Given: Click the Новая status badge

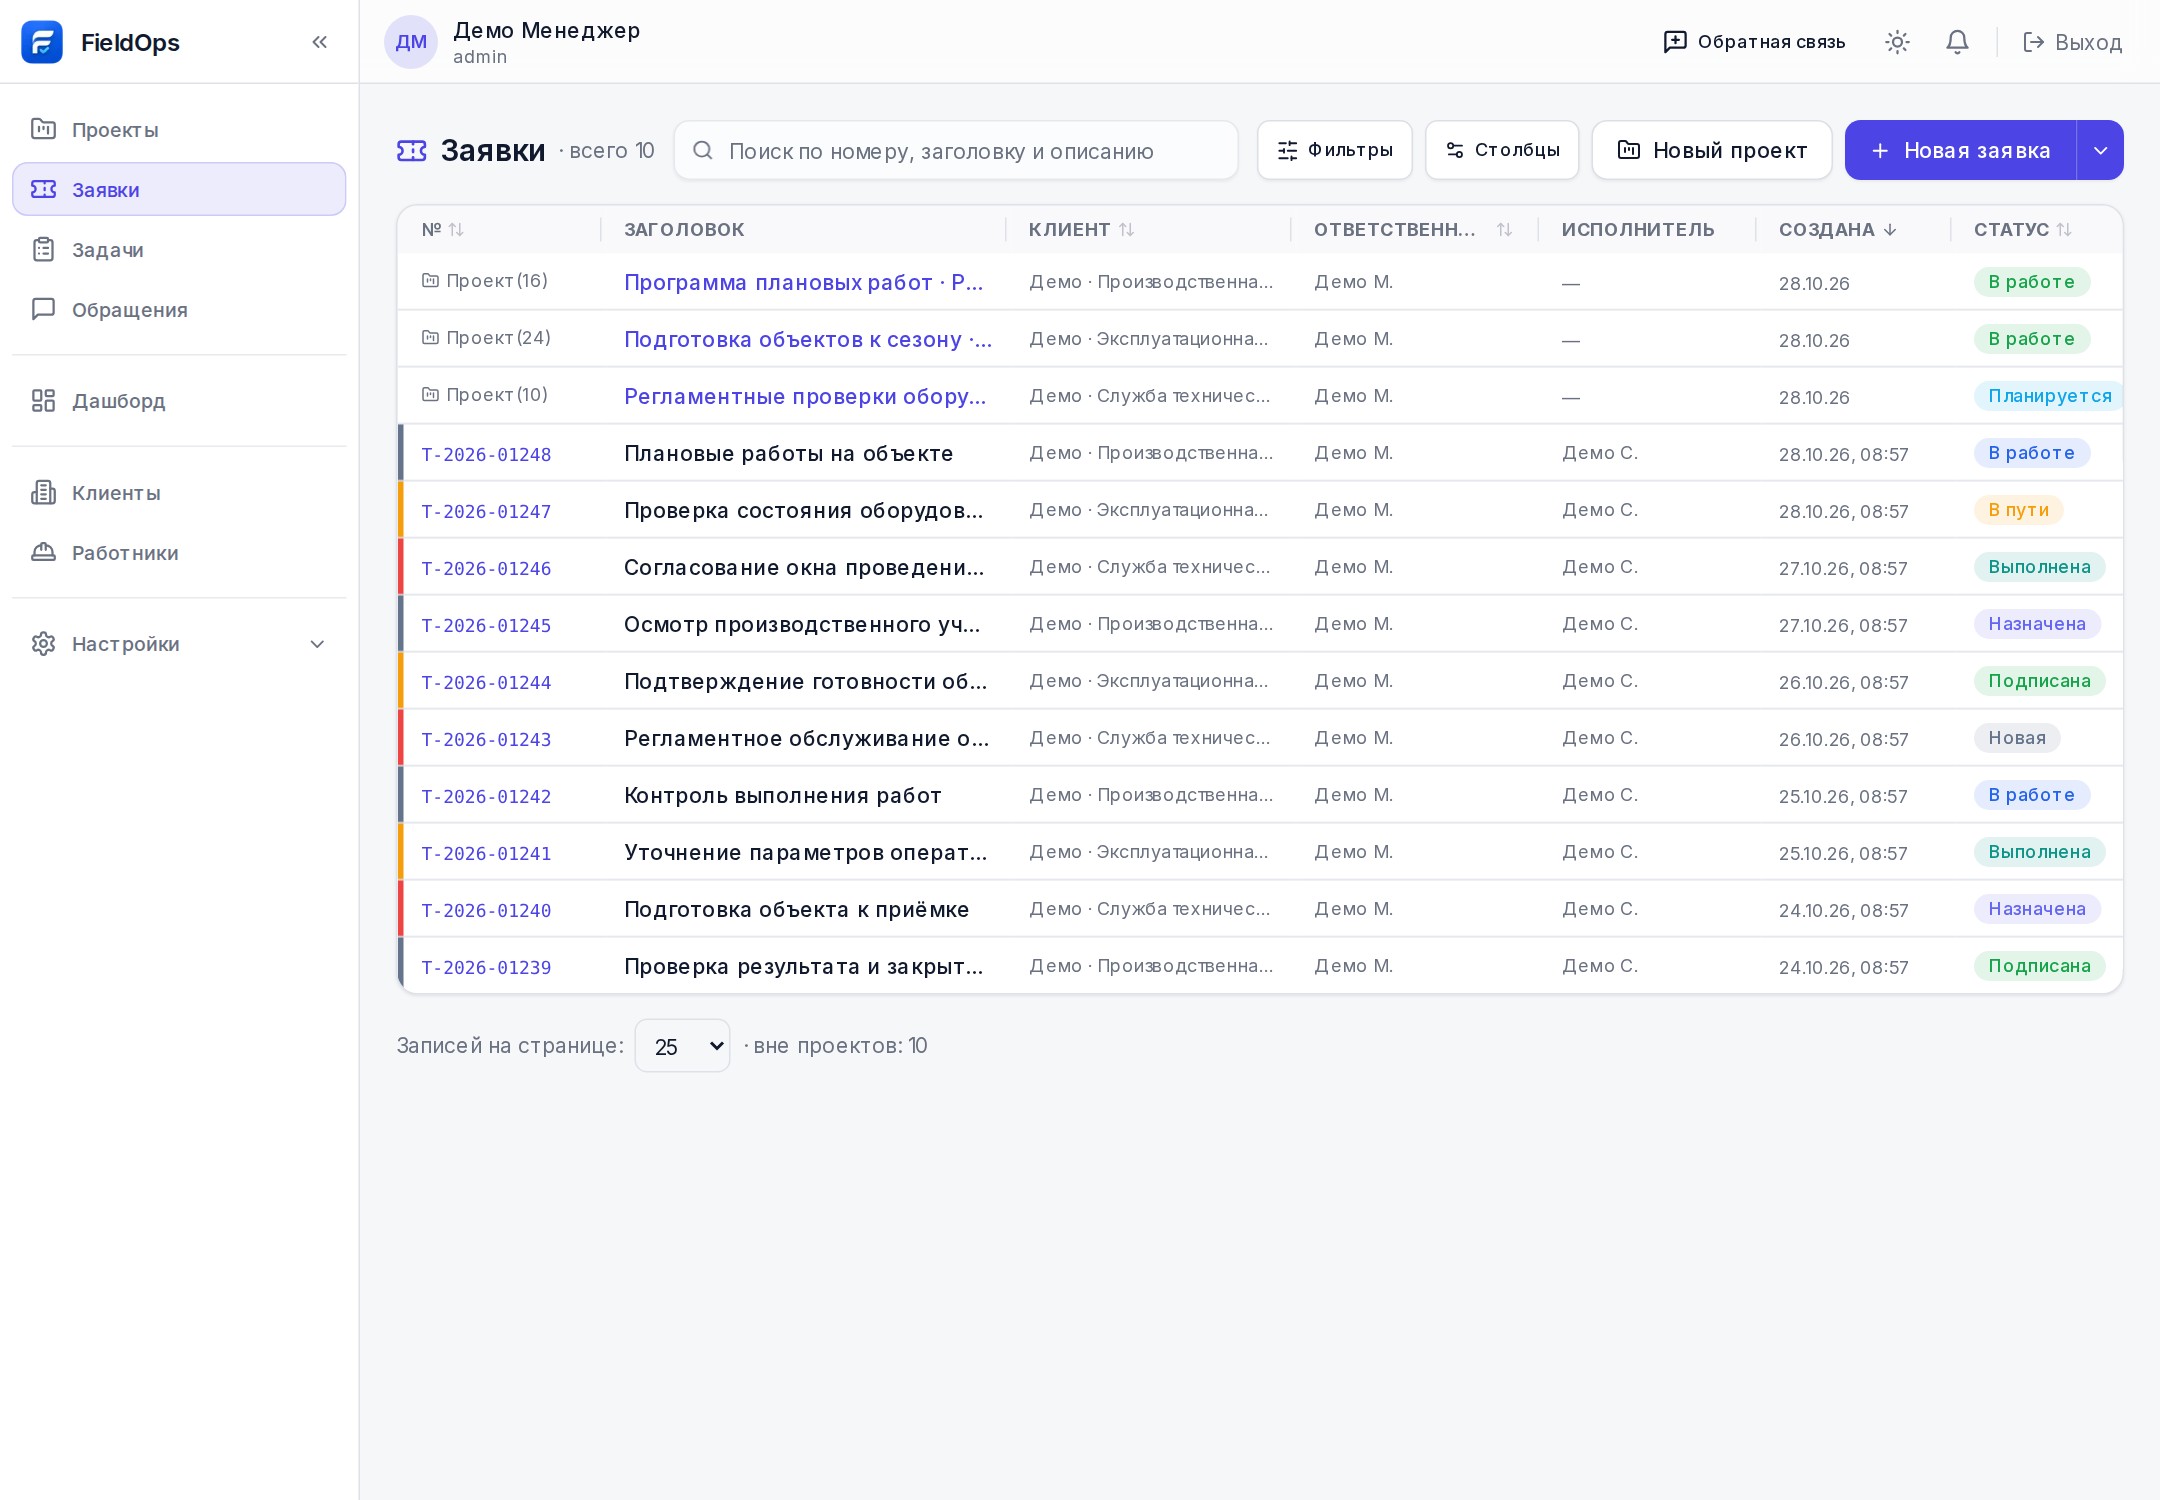Looking at the screenshot, I should pos(2017,738).
